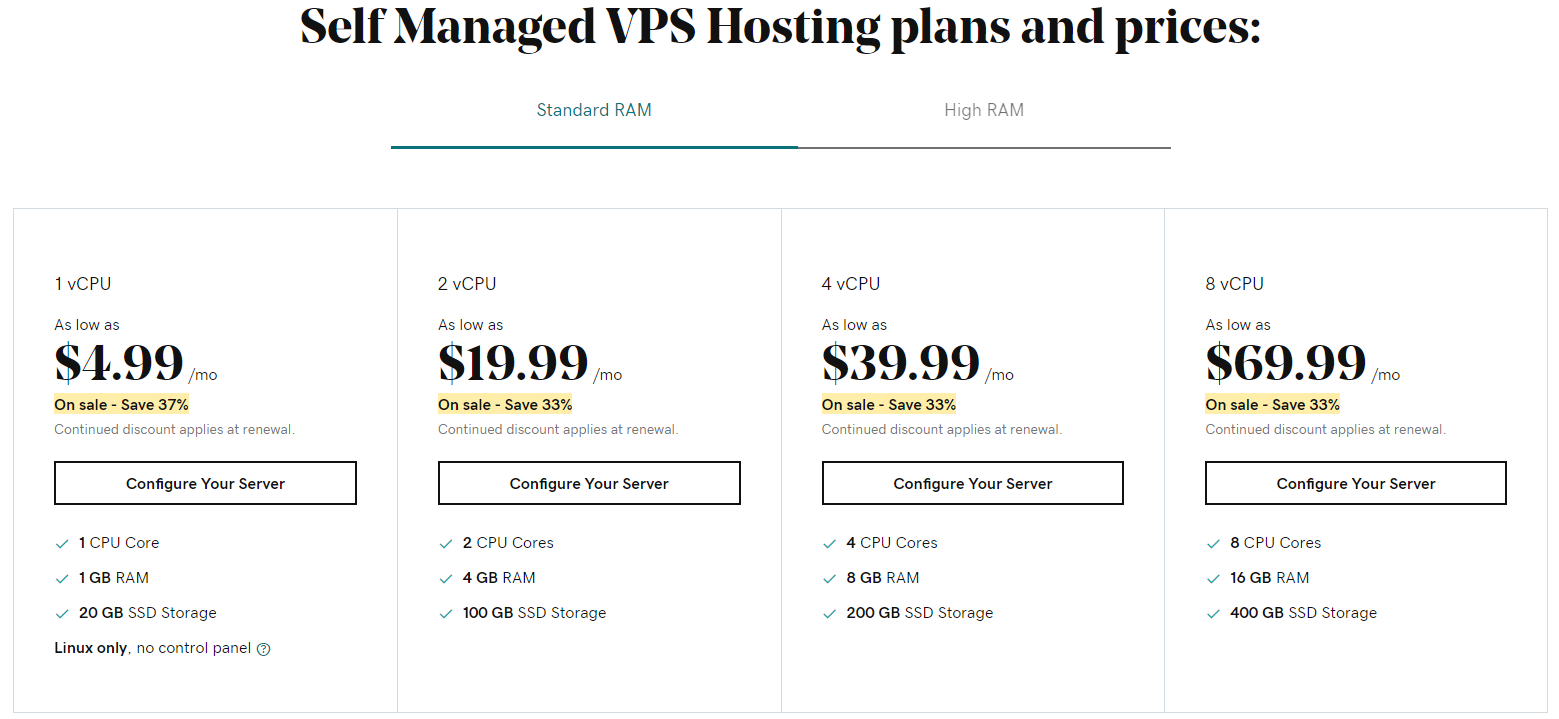Click checkmark icon beside 4 GB RAM
This screenshot has width=1559, height=719.
(x=446, y=579)
